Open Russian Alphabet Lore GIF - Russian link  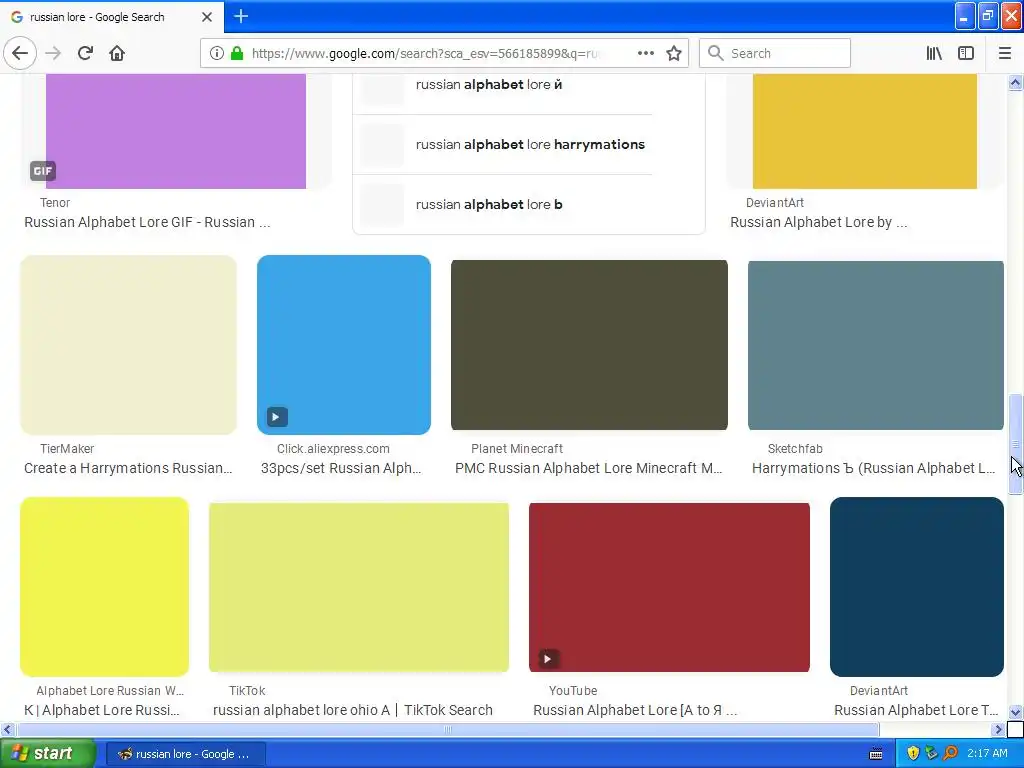click(147, 222)
